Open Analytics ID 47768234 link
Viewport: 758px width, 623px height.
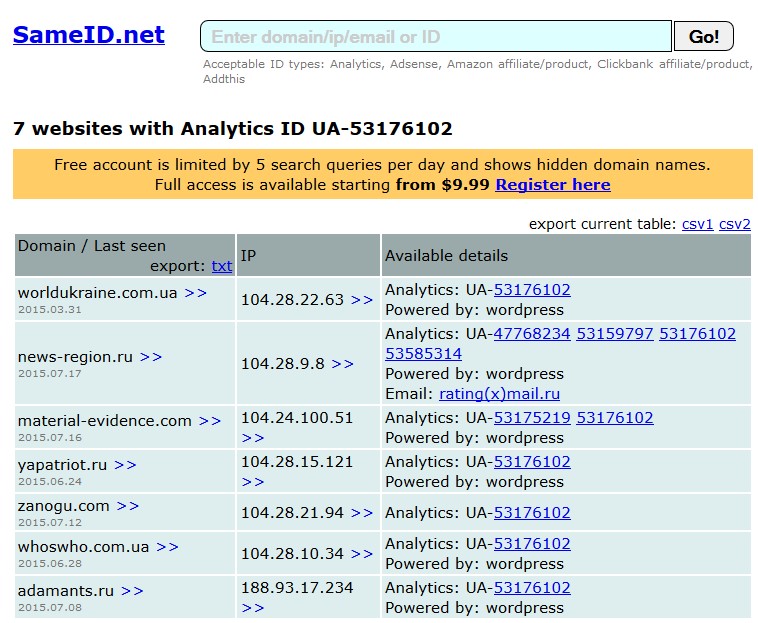click(x=532, y=334)
